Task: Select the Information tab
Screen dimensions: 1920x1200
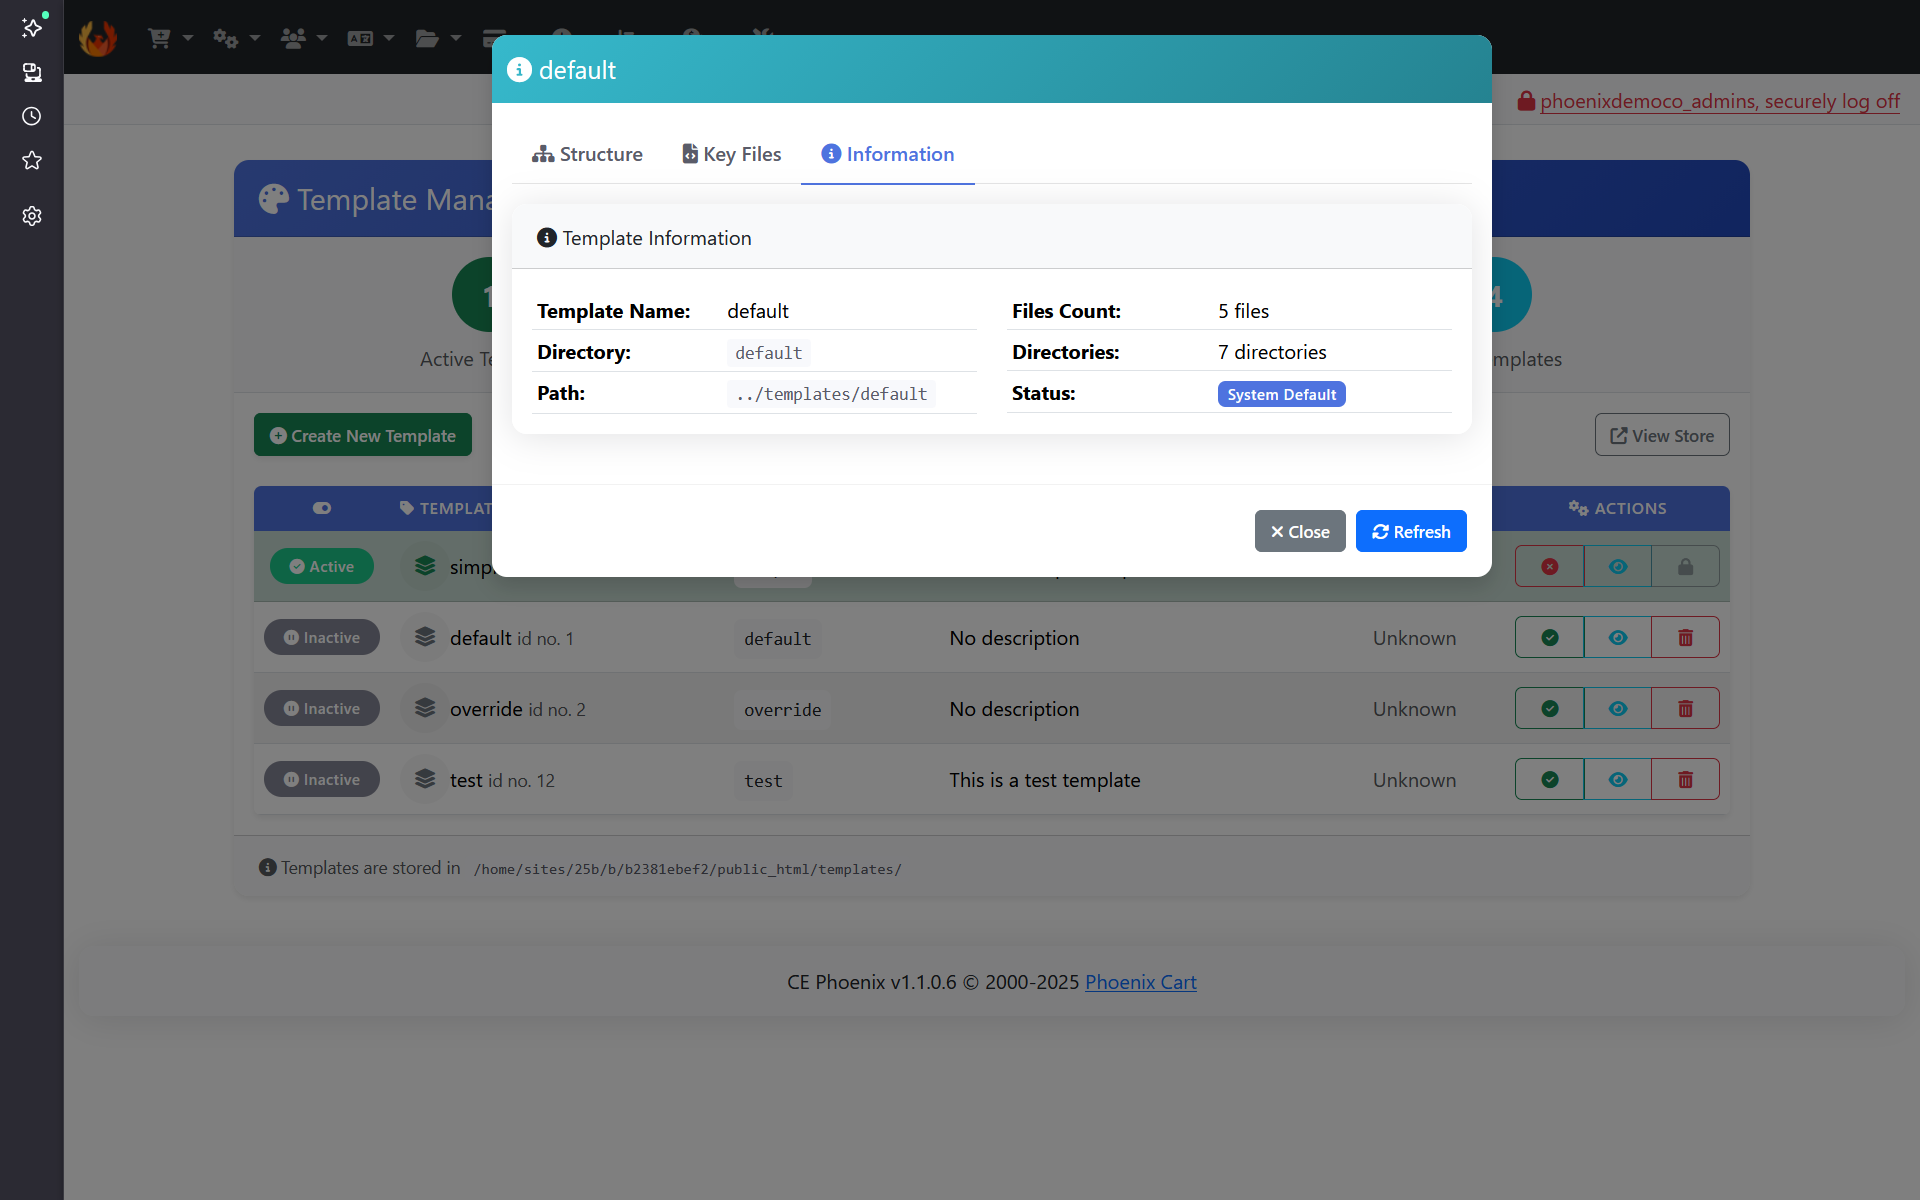Action: pyautogui.click(x=888, y=154)
